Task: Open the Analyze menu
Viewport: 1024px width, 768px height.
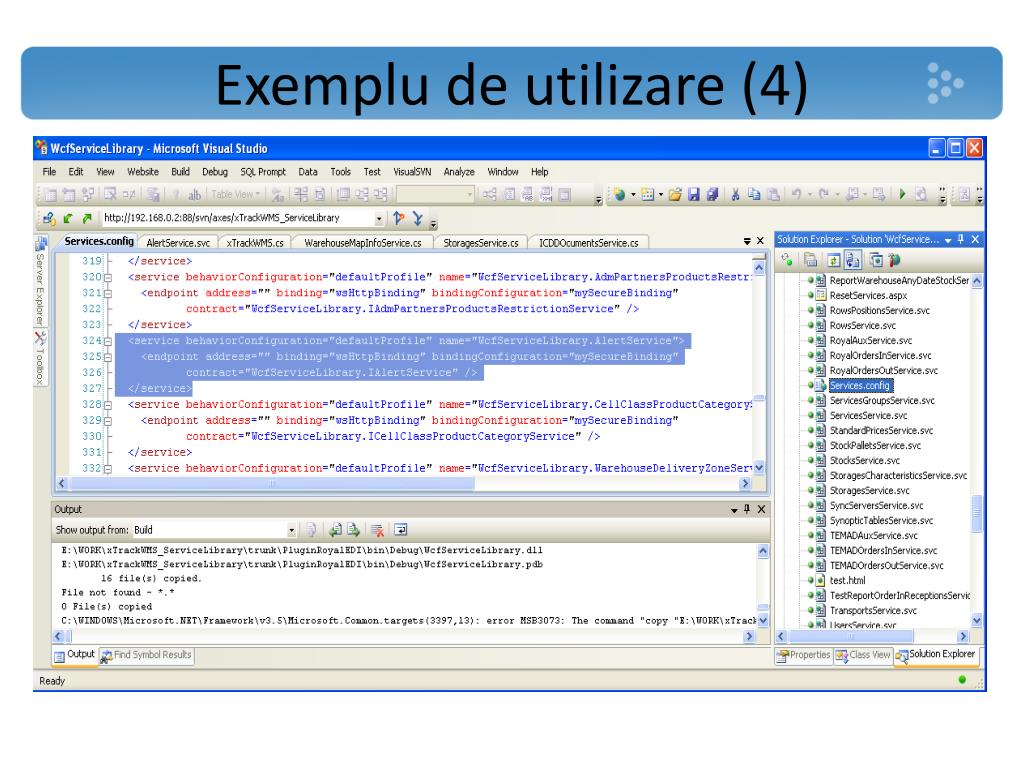Action: 459,172
